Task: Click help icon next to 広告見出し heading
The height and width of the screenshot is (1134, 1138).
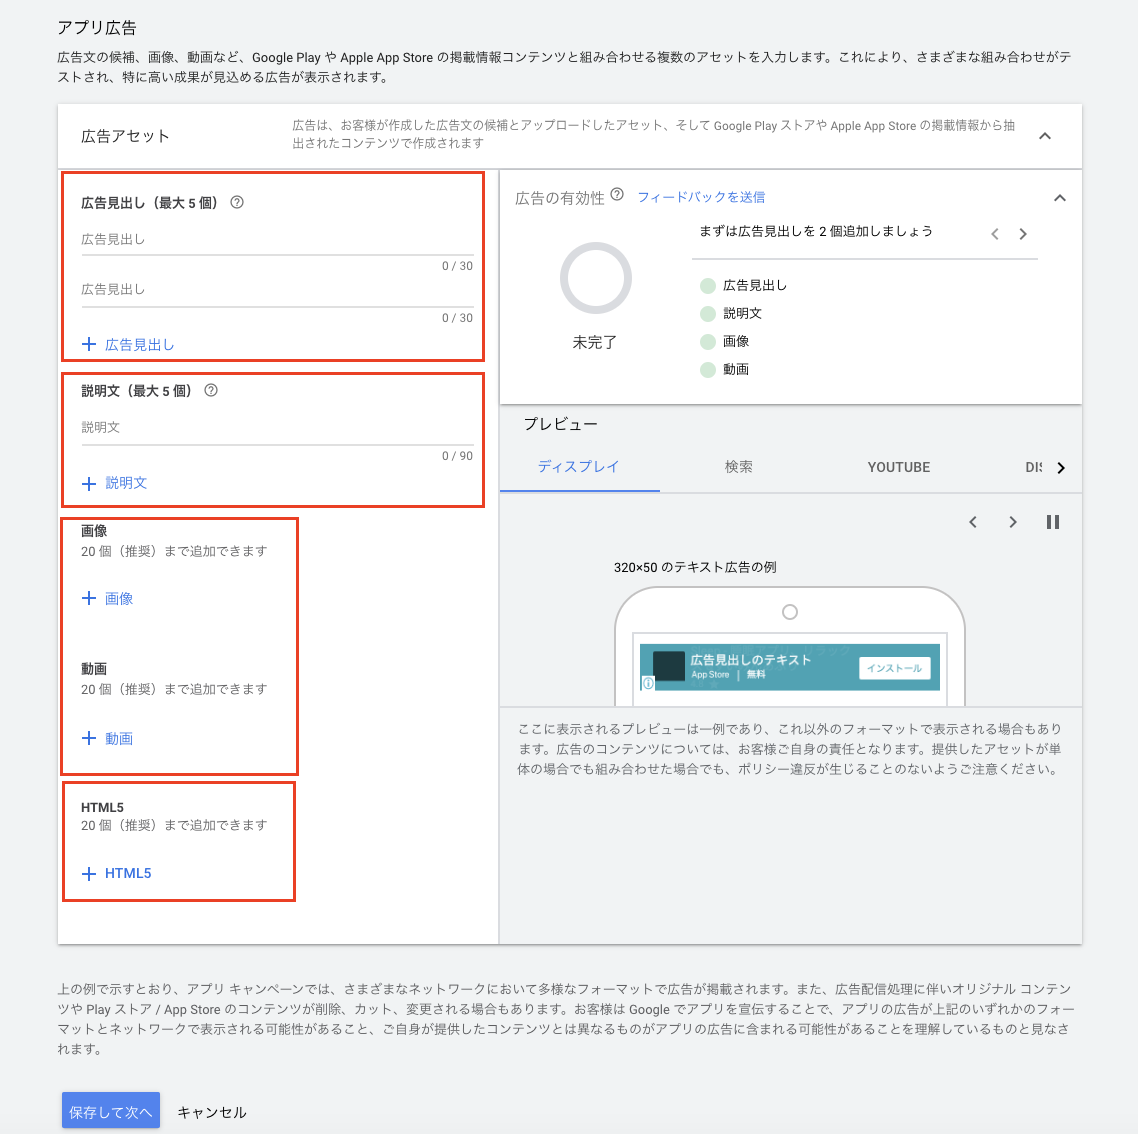Action: (237, 202)
